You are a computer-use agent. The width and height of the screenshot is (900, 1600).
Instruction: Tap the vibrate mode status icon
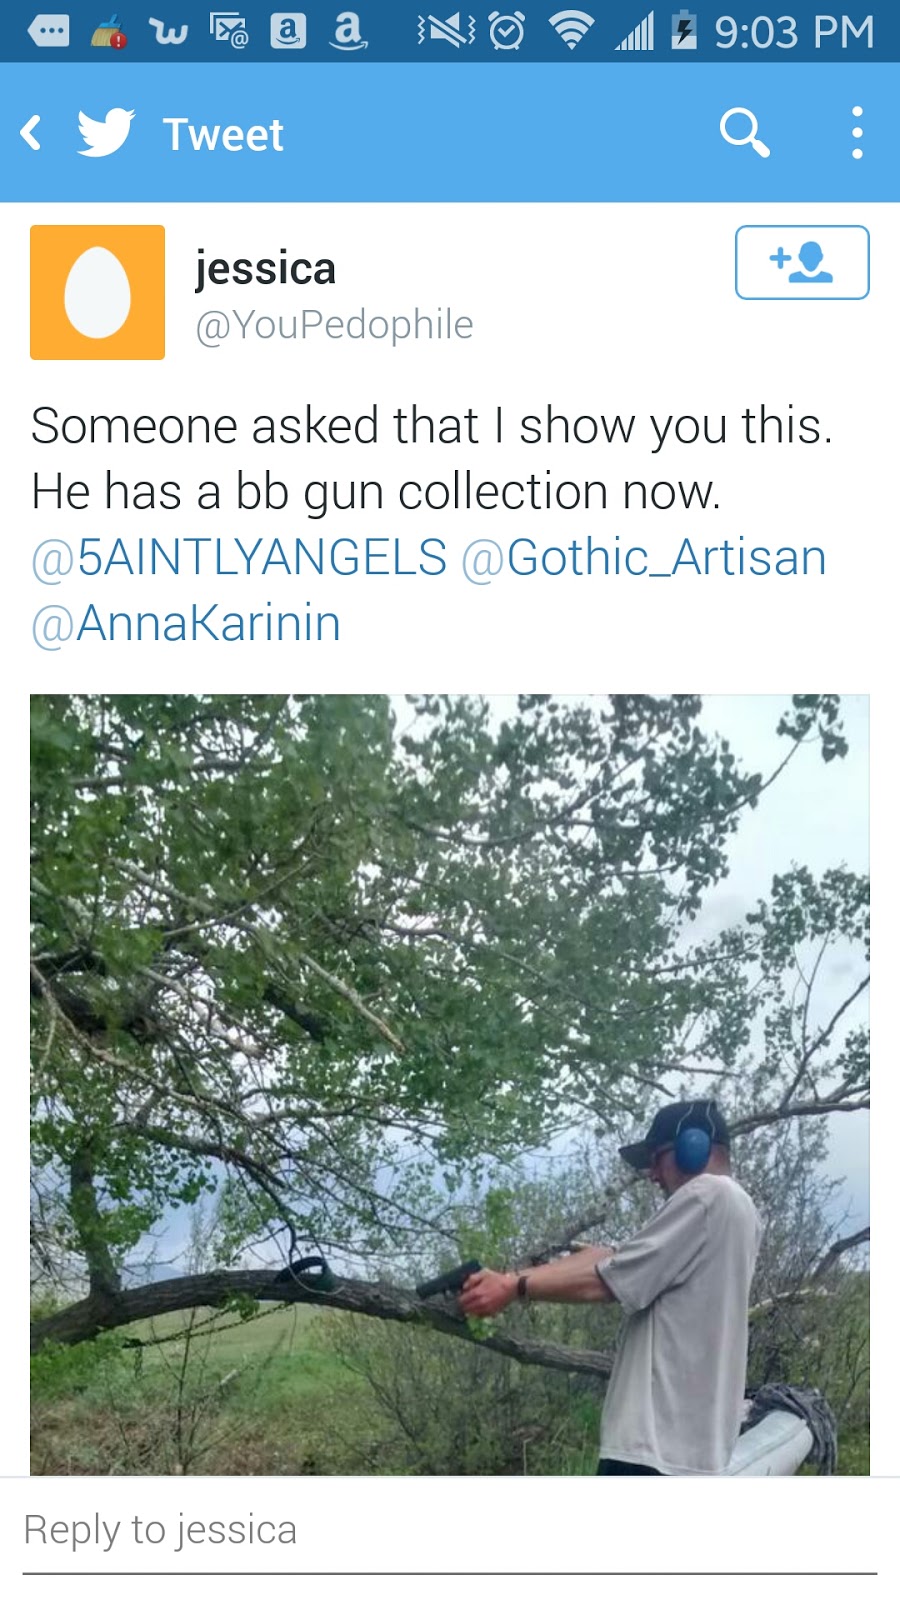pyautogui.click(x=446, y=32)
